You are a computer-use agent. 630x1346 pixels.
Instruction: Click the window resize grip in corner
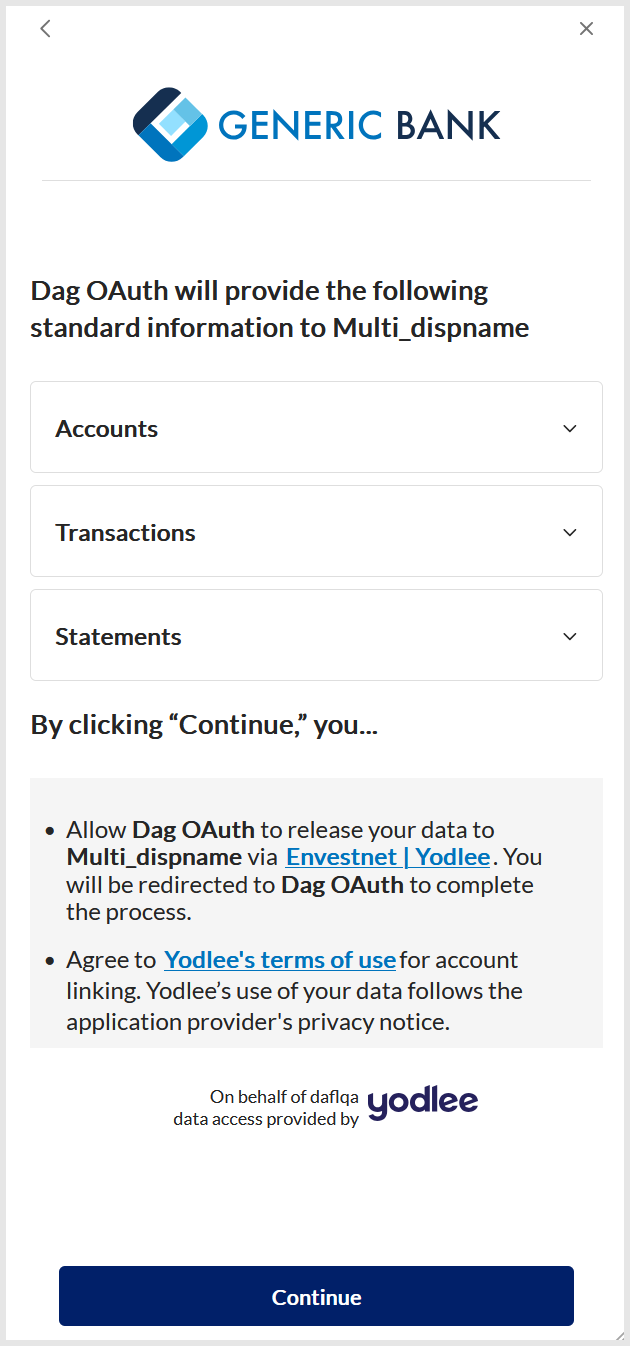point(619,1336)
